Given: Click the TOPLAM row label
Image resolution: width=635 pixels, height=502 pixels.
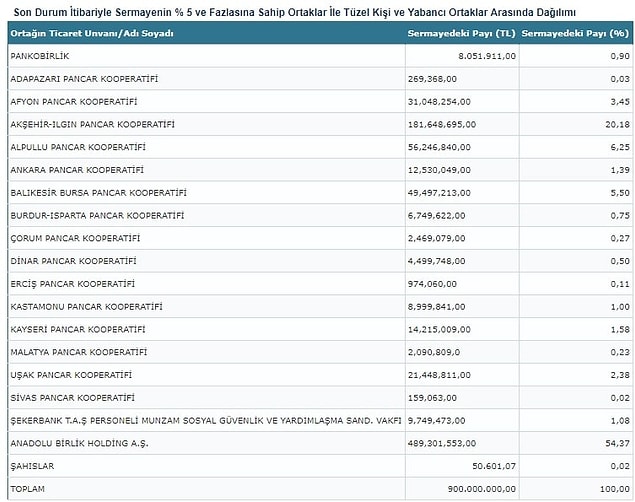Looking at the screenshot, I should (28, 488).
